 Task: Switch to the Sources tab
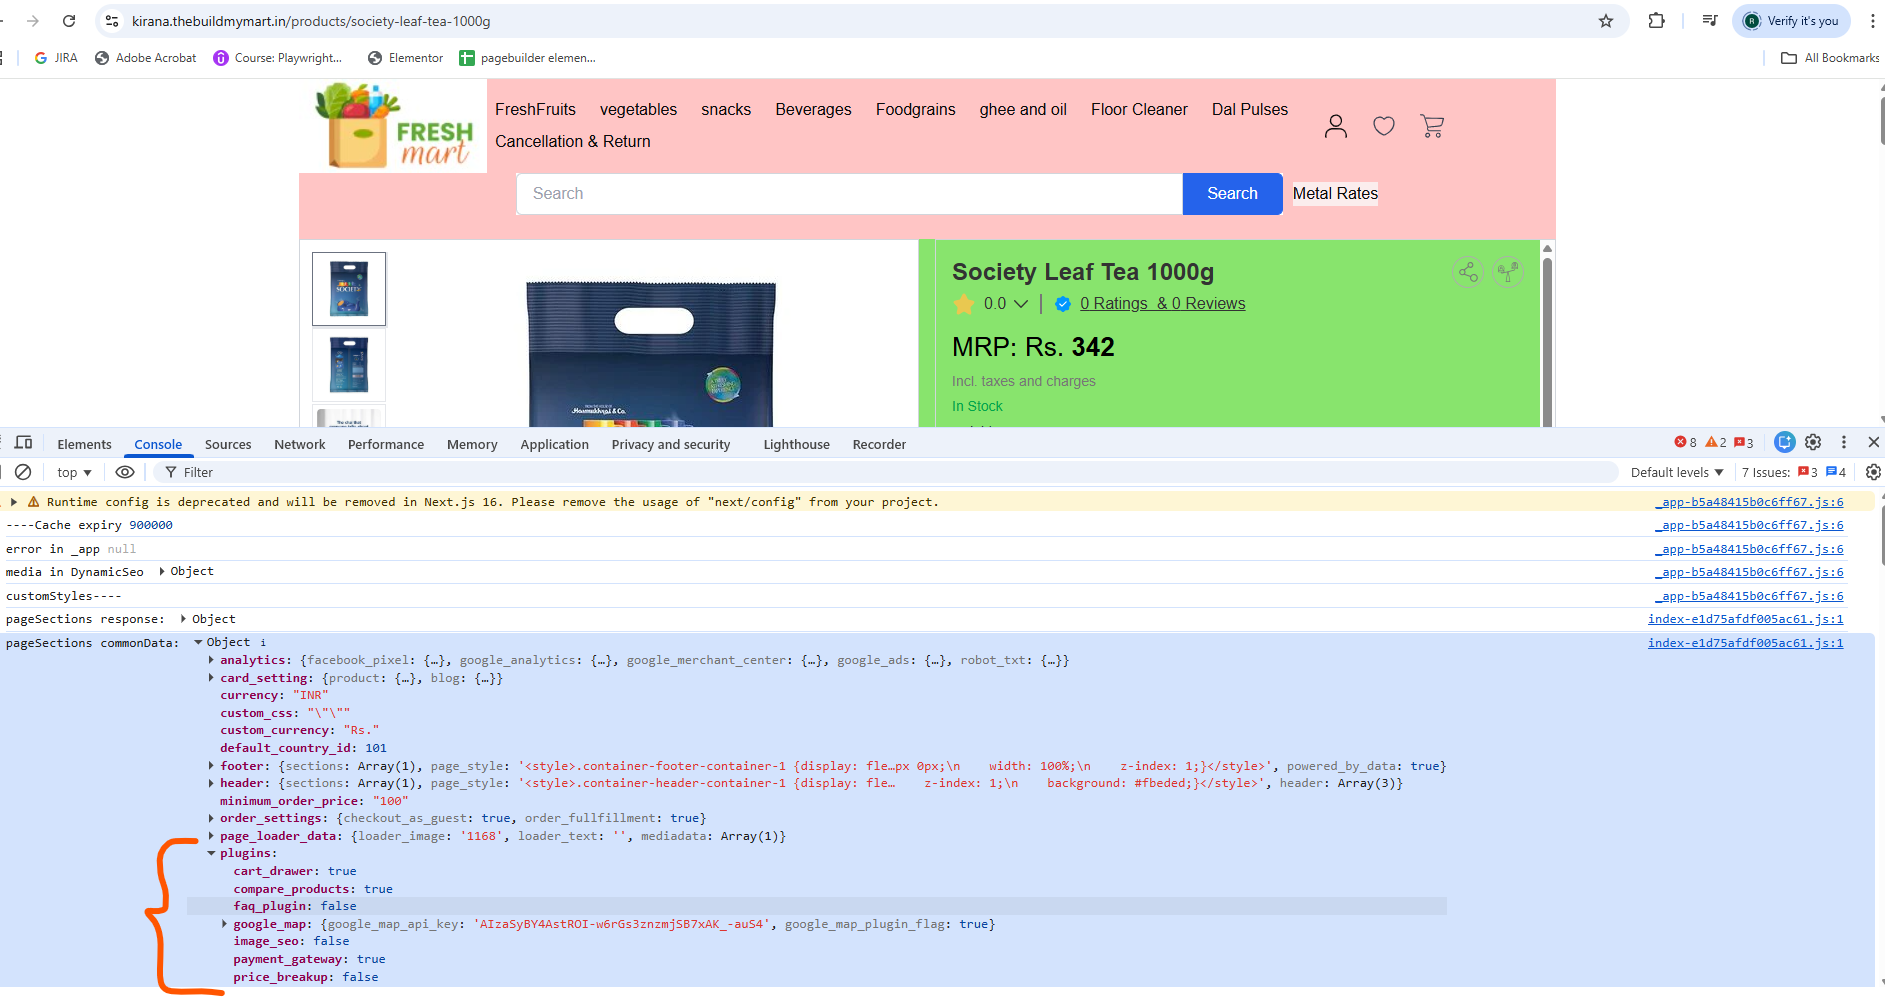coord(228,444)
